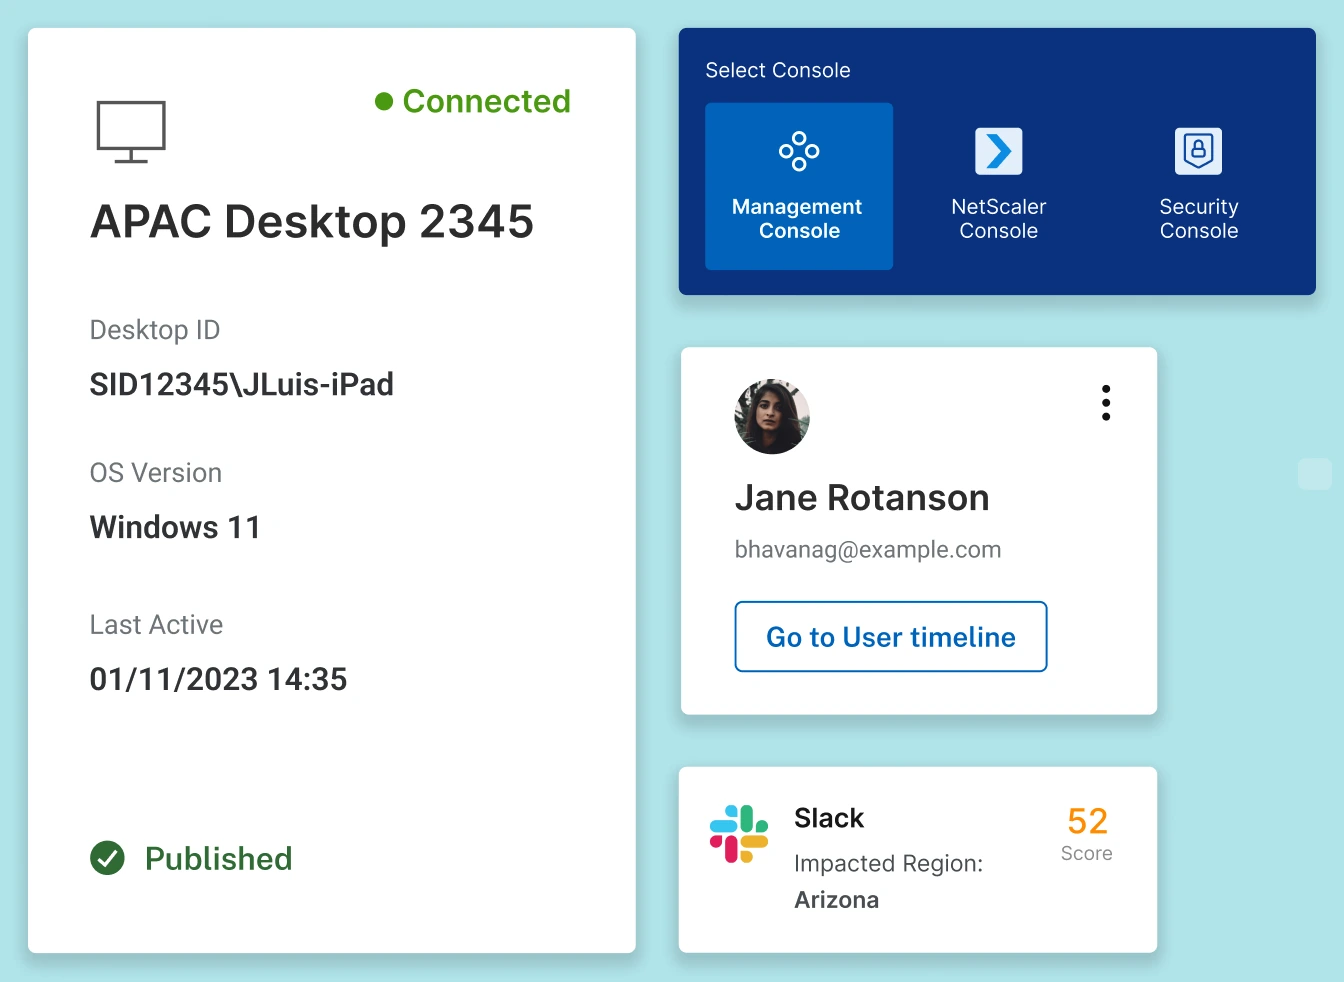This screenshot has height=982, width=1344.
Task: Click the Last Active timestamp 01/11/2023 14:35
Action: pos(218,679)
